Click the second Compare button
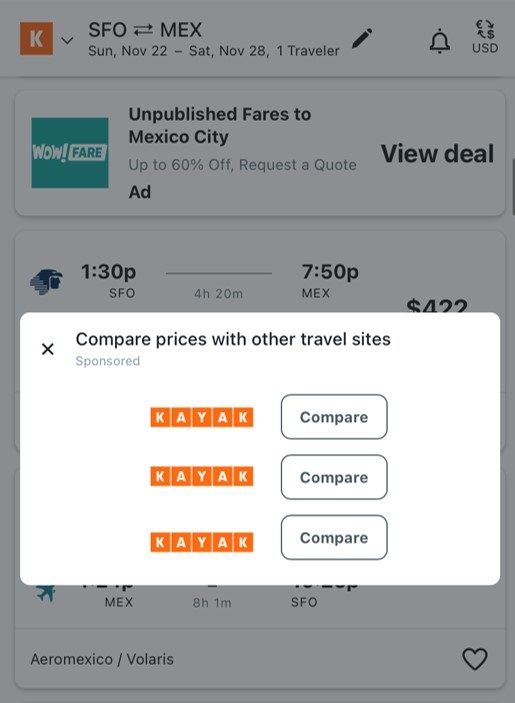515x703 pixels. (x=334, y=477)
